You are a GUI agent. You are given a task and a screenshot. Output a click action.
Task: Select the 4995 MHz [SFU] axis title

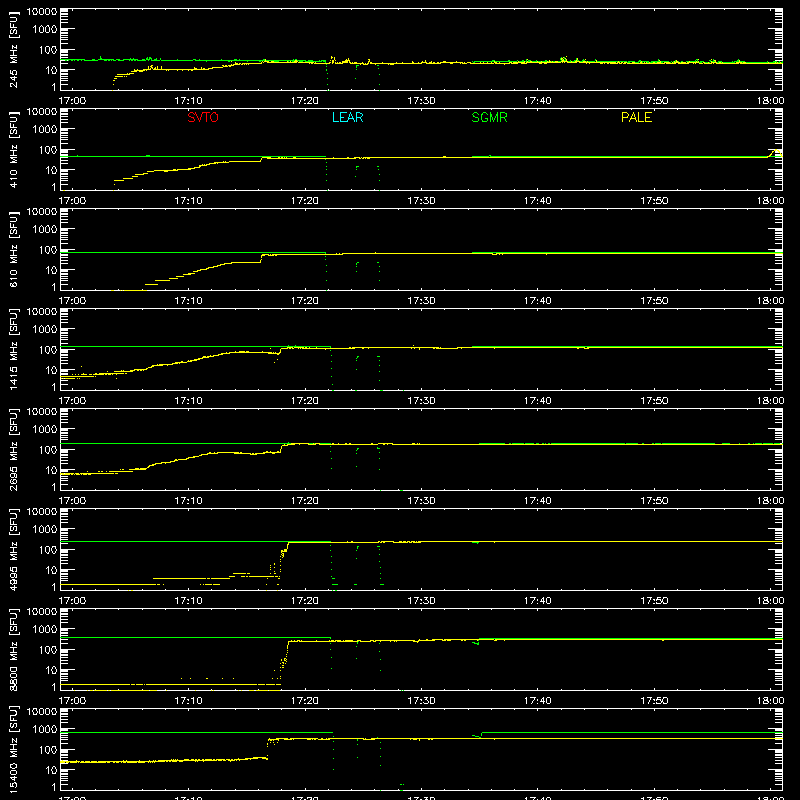pos(14,549)
